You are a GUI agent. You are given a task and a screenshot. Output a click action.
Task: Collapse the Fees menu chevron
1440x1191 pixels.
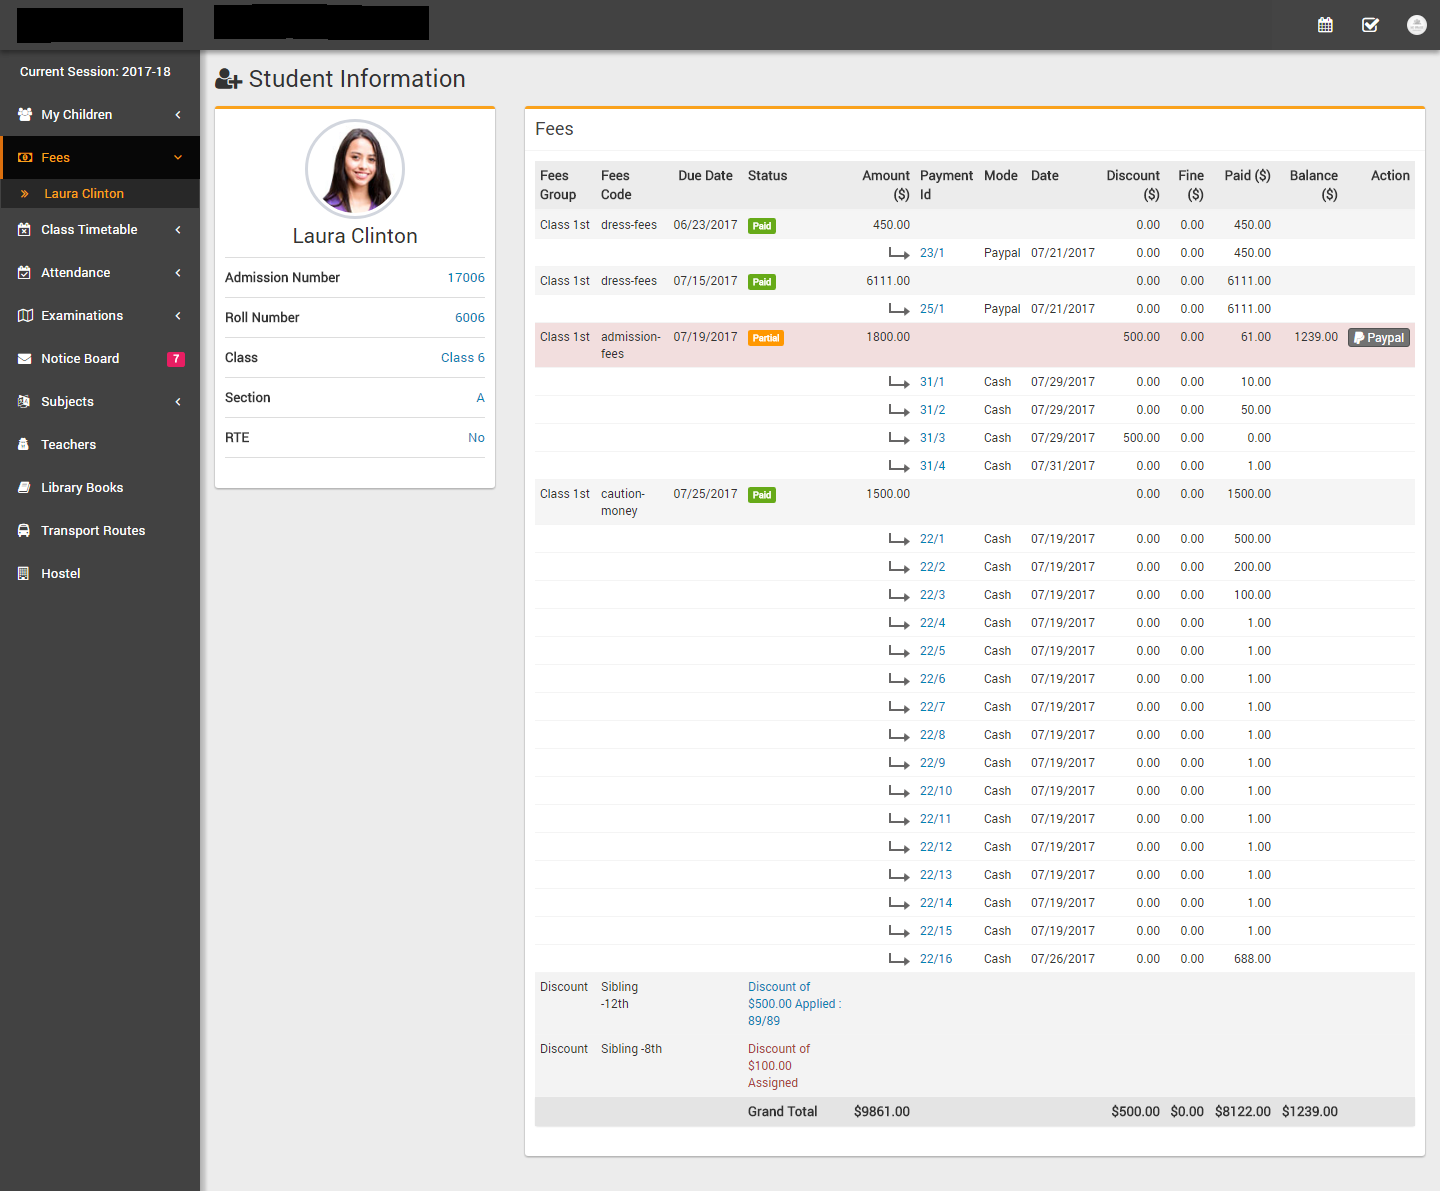point(178,158)
